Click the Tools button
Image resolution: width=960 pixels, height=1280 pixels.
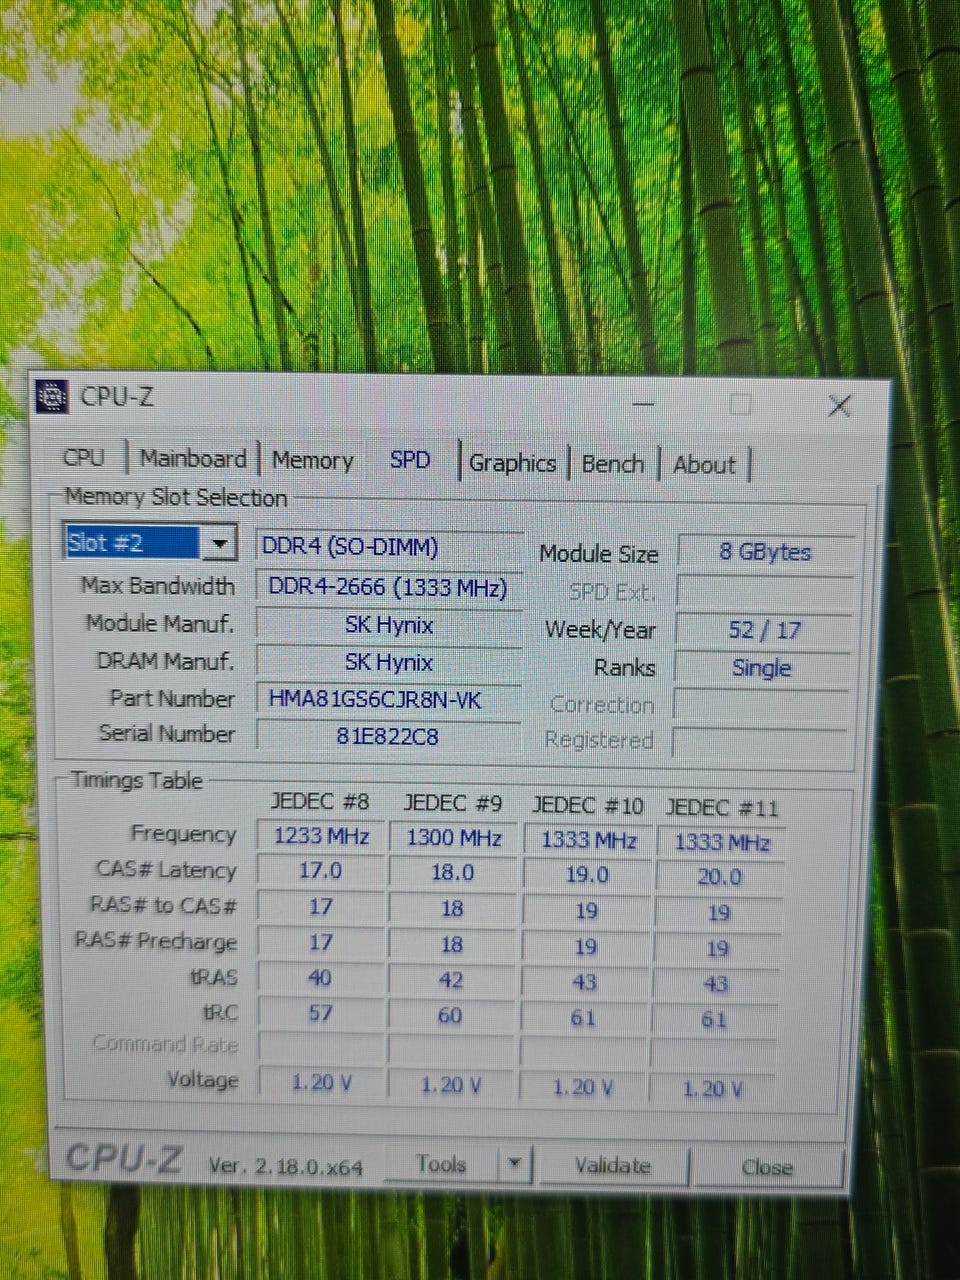(441, 1164)
